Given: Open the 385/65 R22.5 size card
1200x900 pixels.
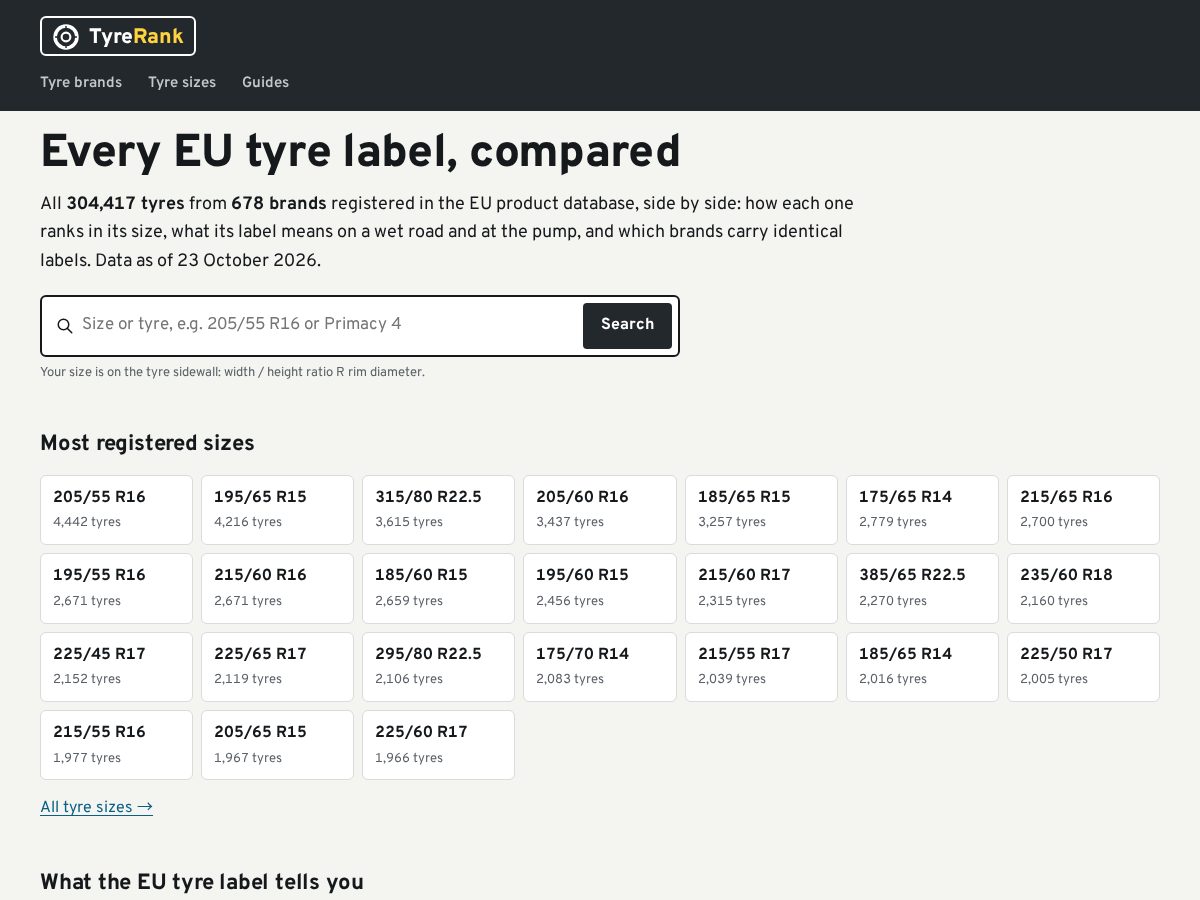Looking at the screenshot, I should [922, 588].
